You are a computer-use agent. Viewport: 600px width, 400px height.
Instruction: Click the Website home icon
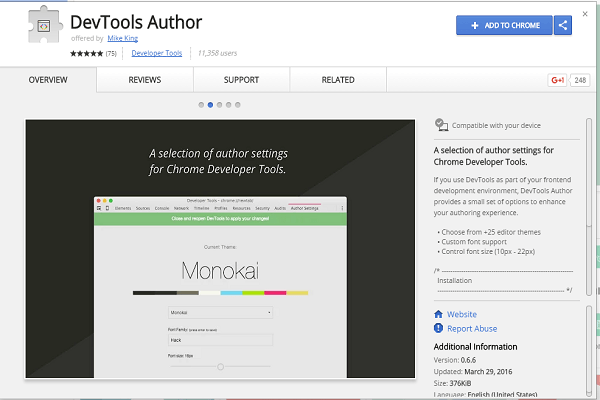coord(439,314)
